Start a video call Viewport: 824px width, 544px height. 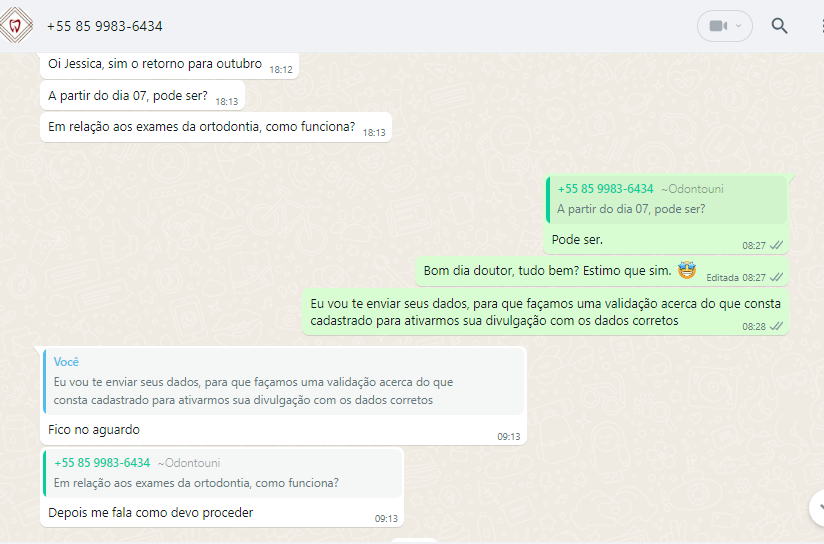(717, 26)
